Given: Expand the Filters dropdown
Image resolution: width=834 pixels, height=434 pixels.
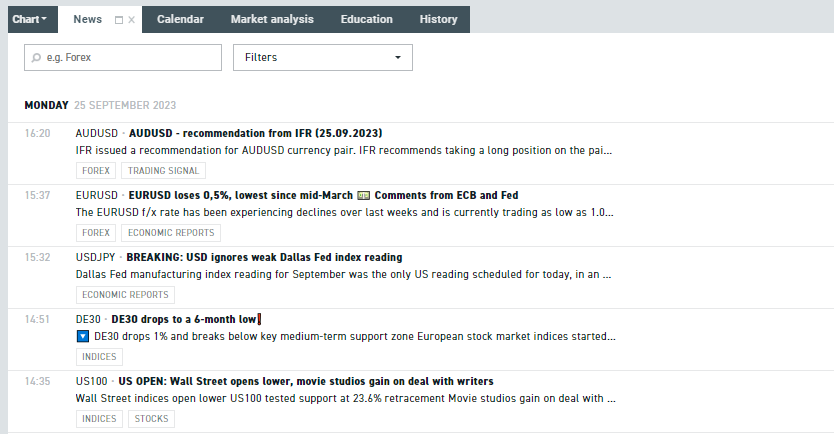Looking at the screenshot, I should pyautogui.click(x=323, y=58).
